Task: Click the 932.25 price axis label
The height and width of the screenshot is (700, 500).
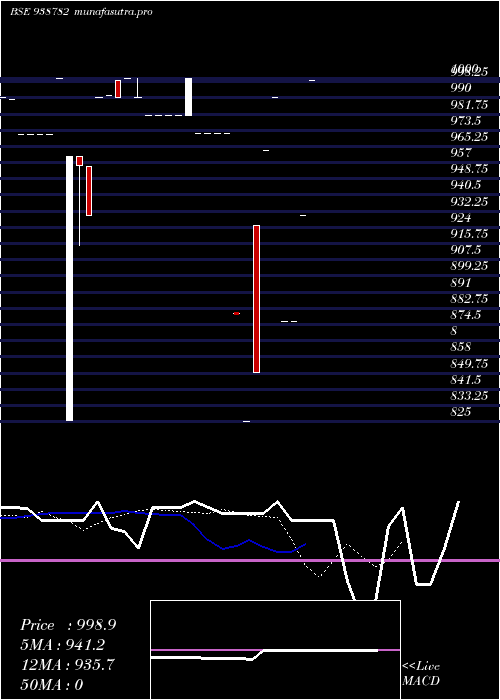Action: tap(469, 201)
